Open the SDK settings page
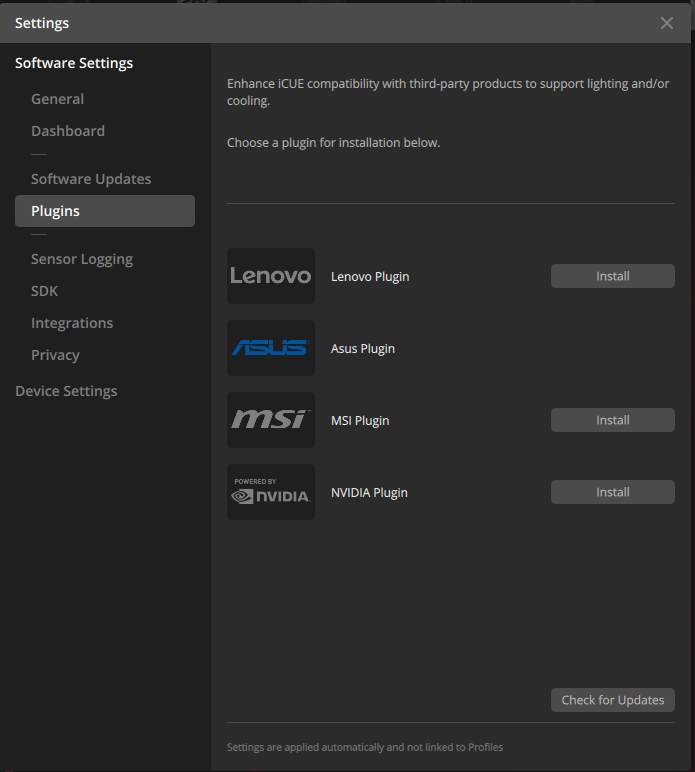 pyautogui.click(x=44, y=291)
